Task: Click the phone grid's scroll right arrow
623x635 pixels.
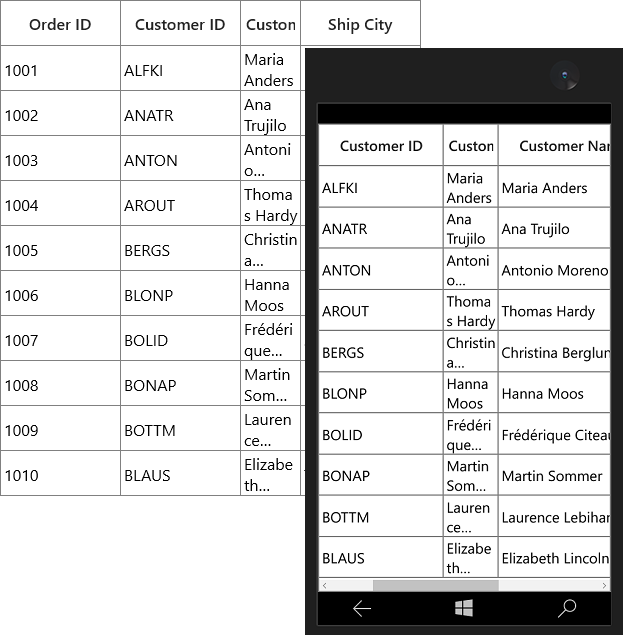Action: click(x=604, y=585)
